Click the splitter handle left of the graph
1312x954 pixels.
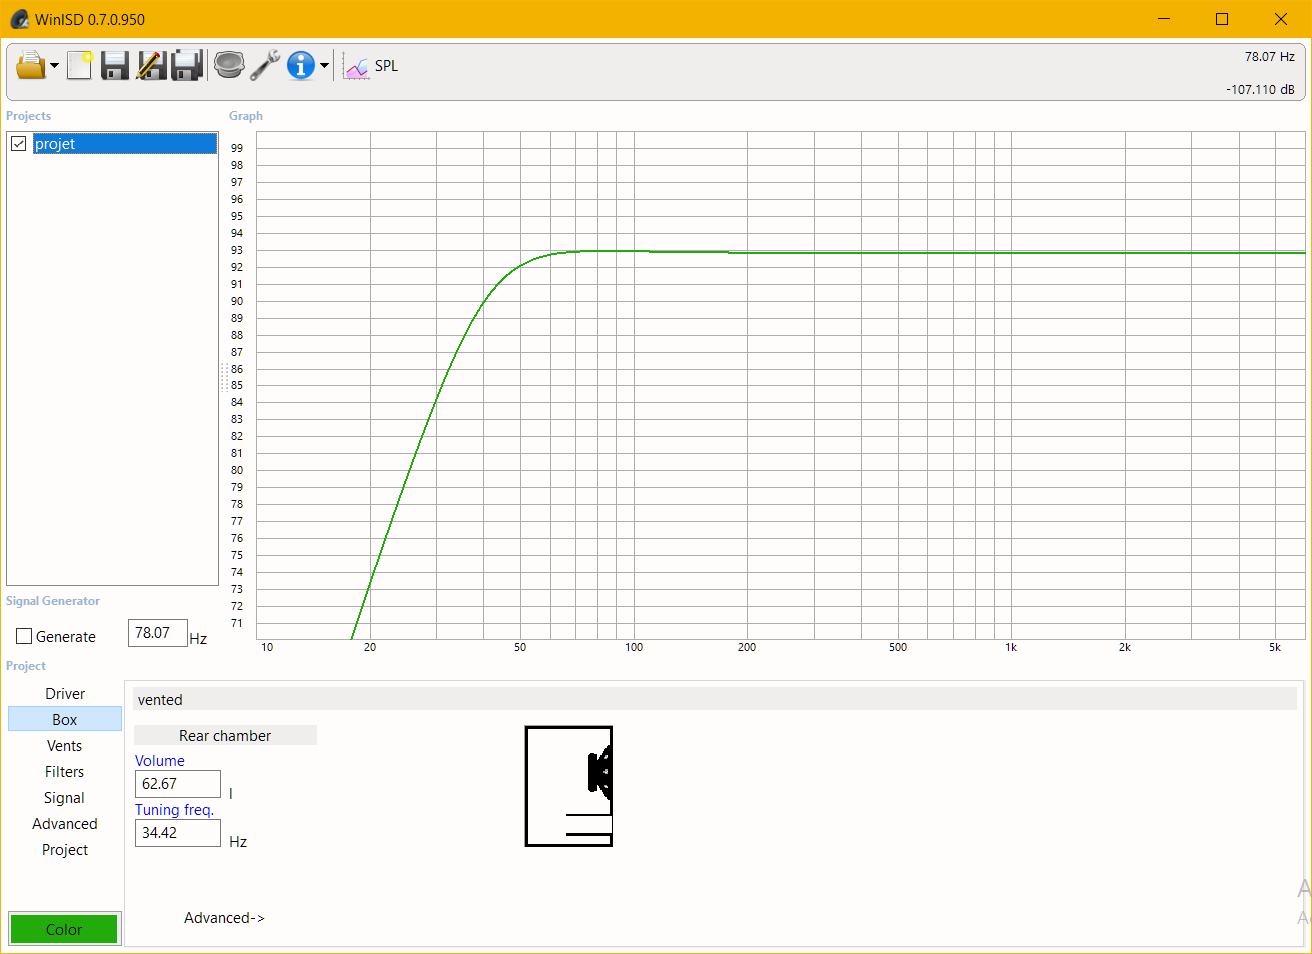tap(223, 377)
